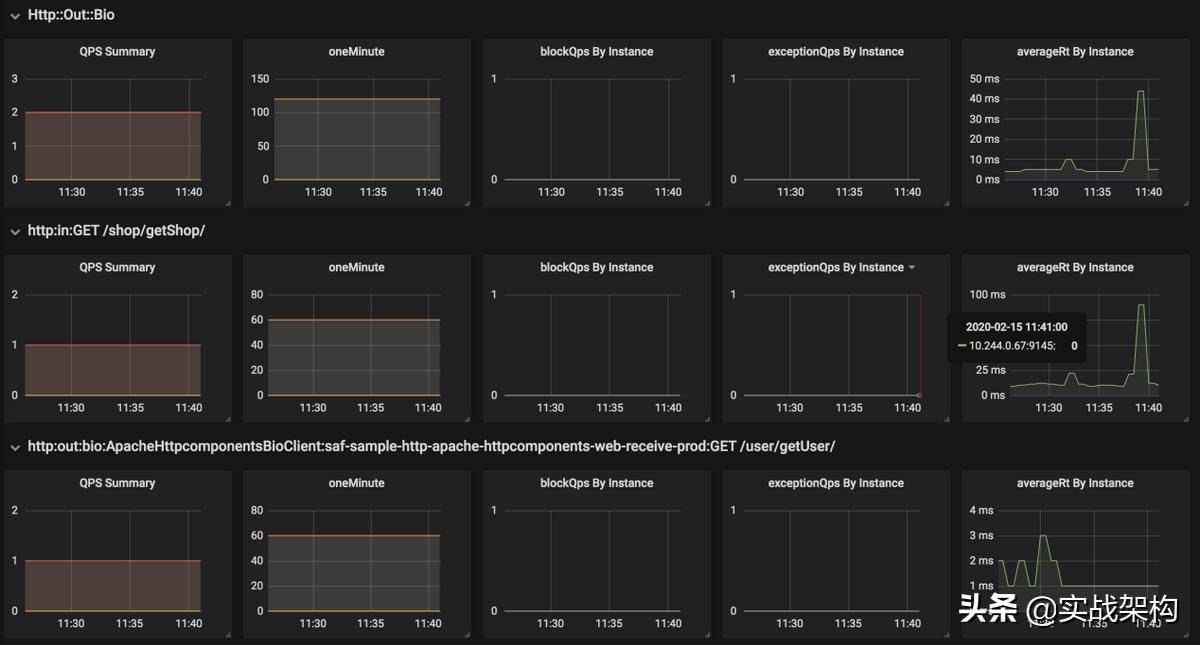Click the resize handle of getShop blockQps panel
This screenshot has width=1200, height=645.
pos(707,419)
